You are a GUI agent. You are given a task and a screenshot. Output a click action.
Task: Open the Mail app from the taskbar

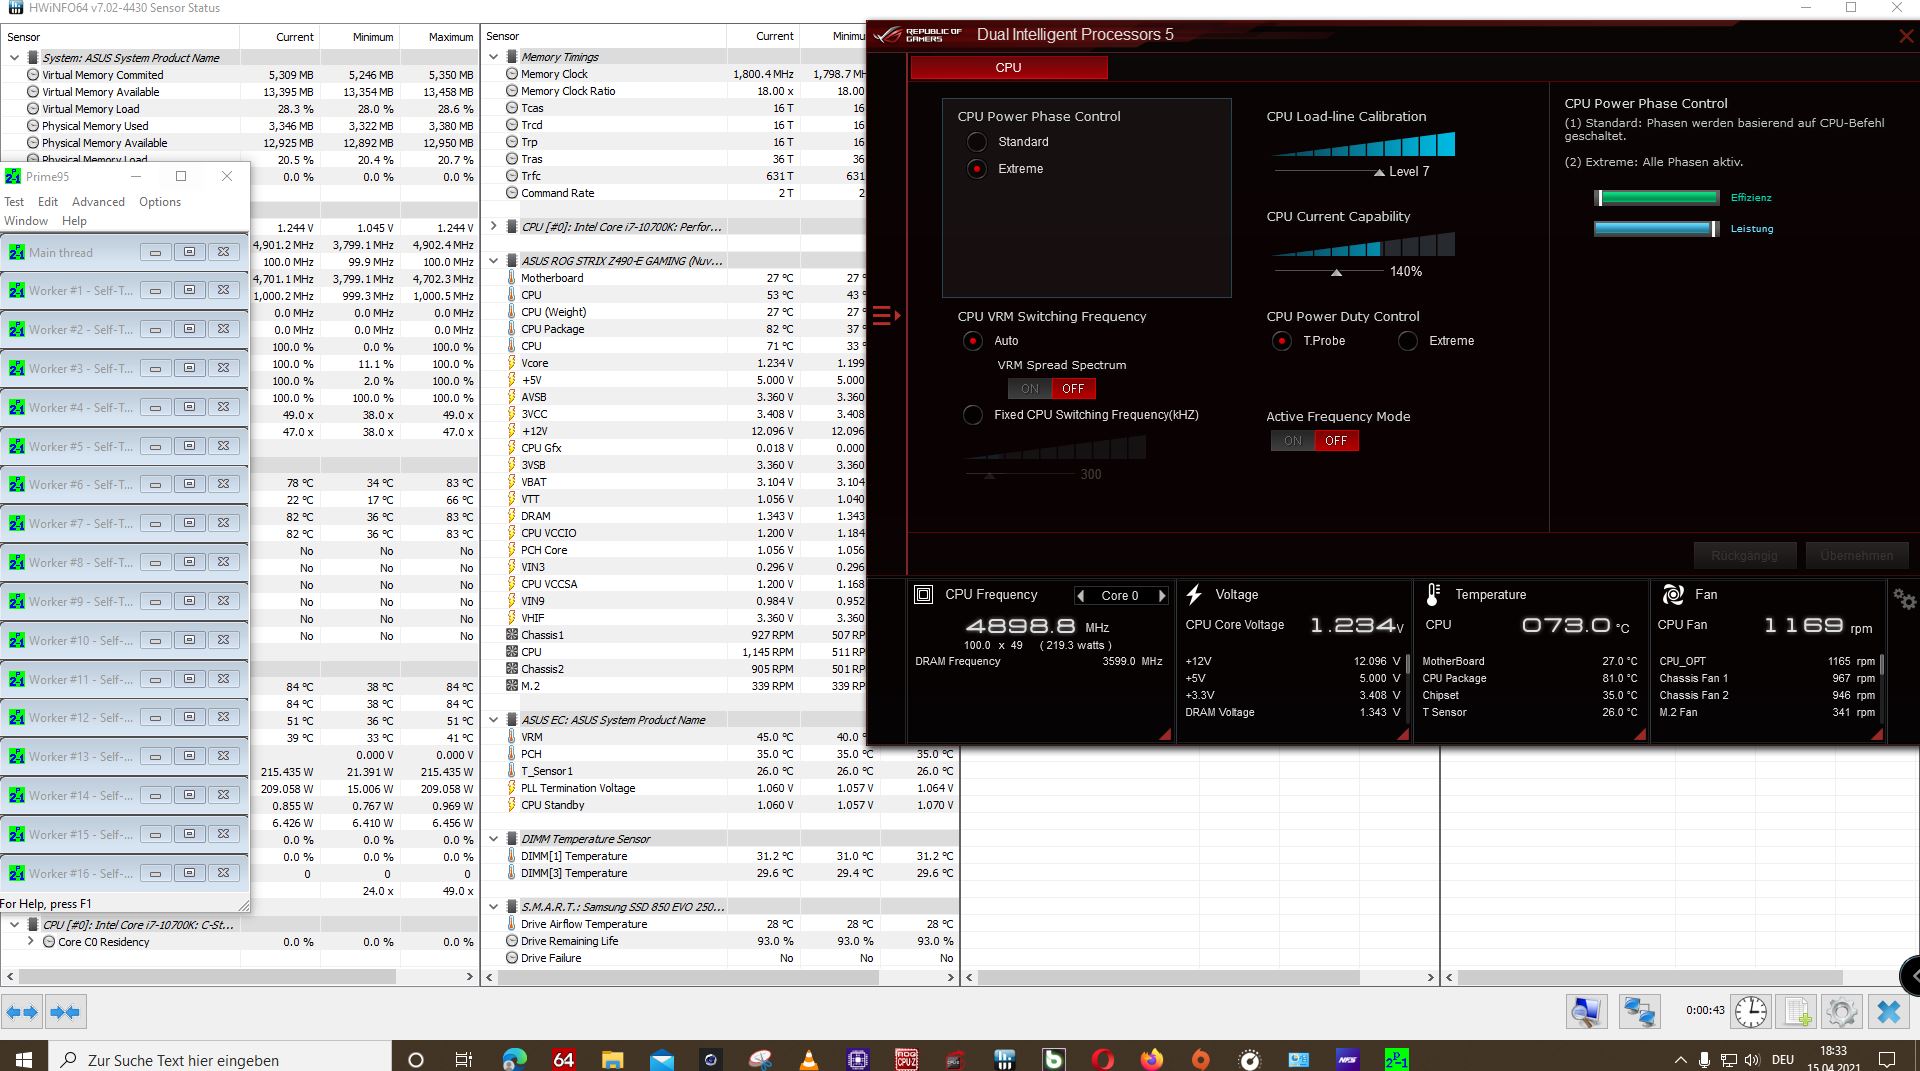pos(661,1059)
